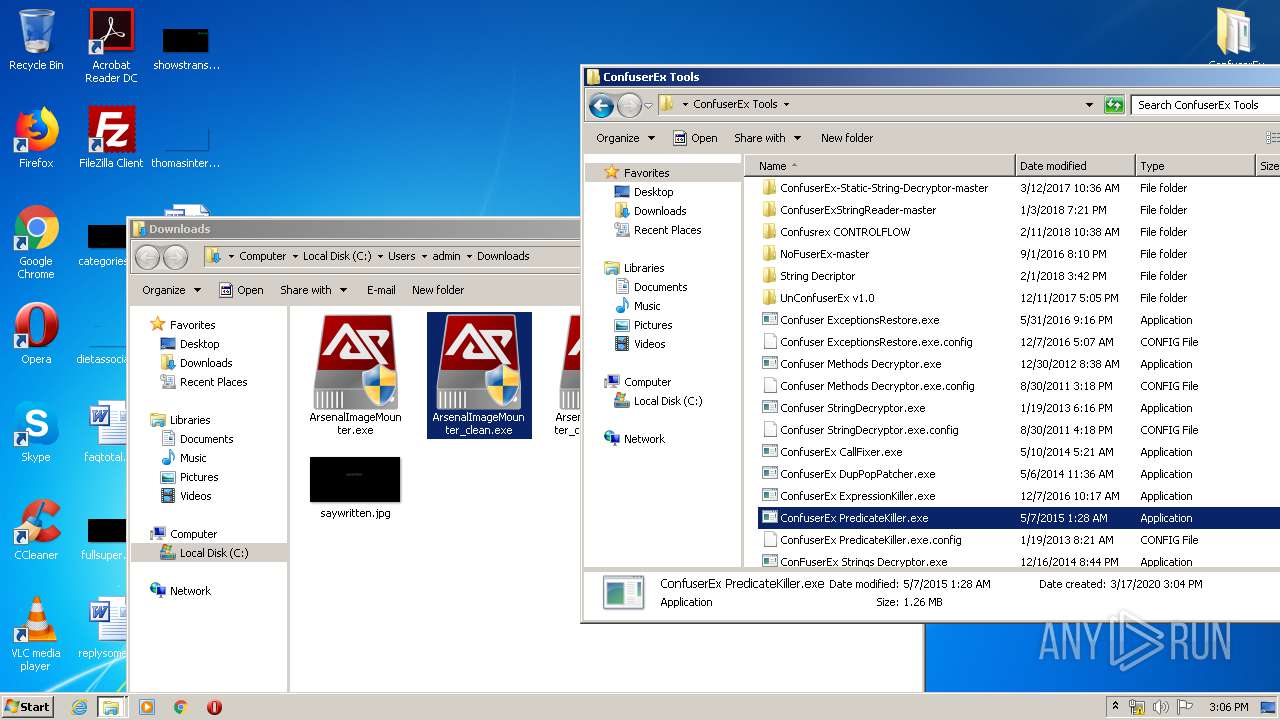Open String Decriptor folder

coord(817,276)
